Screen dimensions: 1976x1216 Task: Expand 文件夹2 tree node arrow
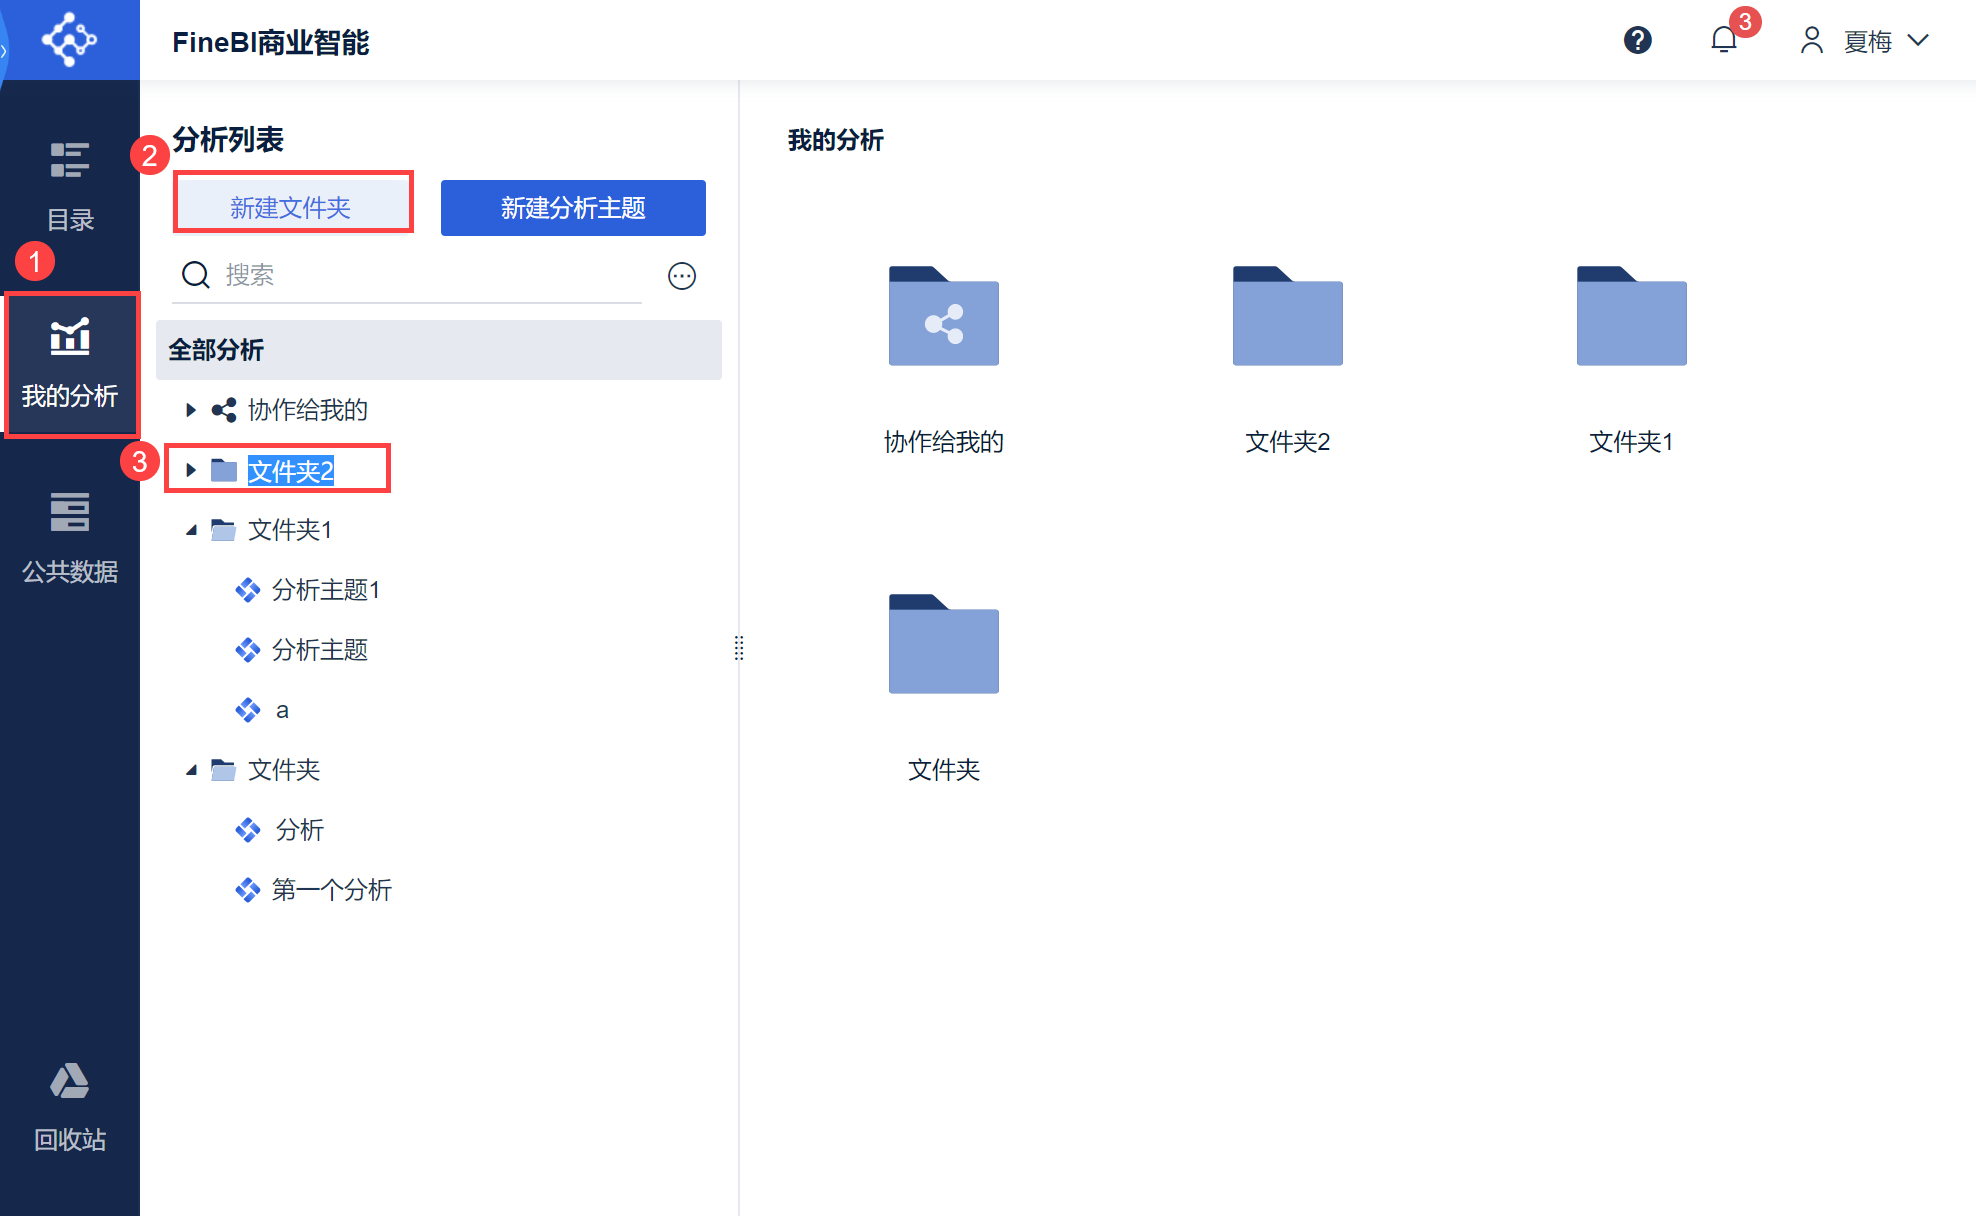click(x=190, y=470)
